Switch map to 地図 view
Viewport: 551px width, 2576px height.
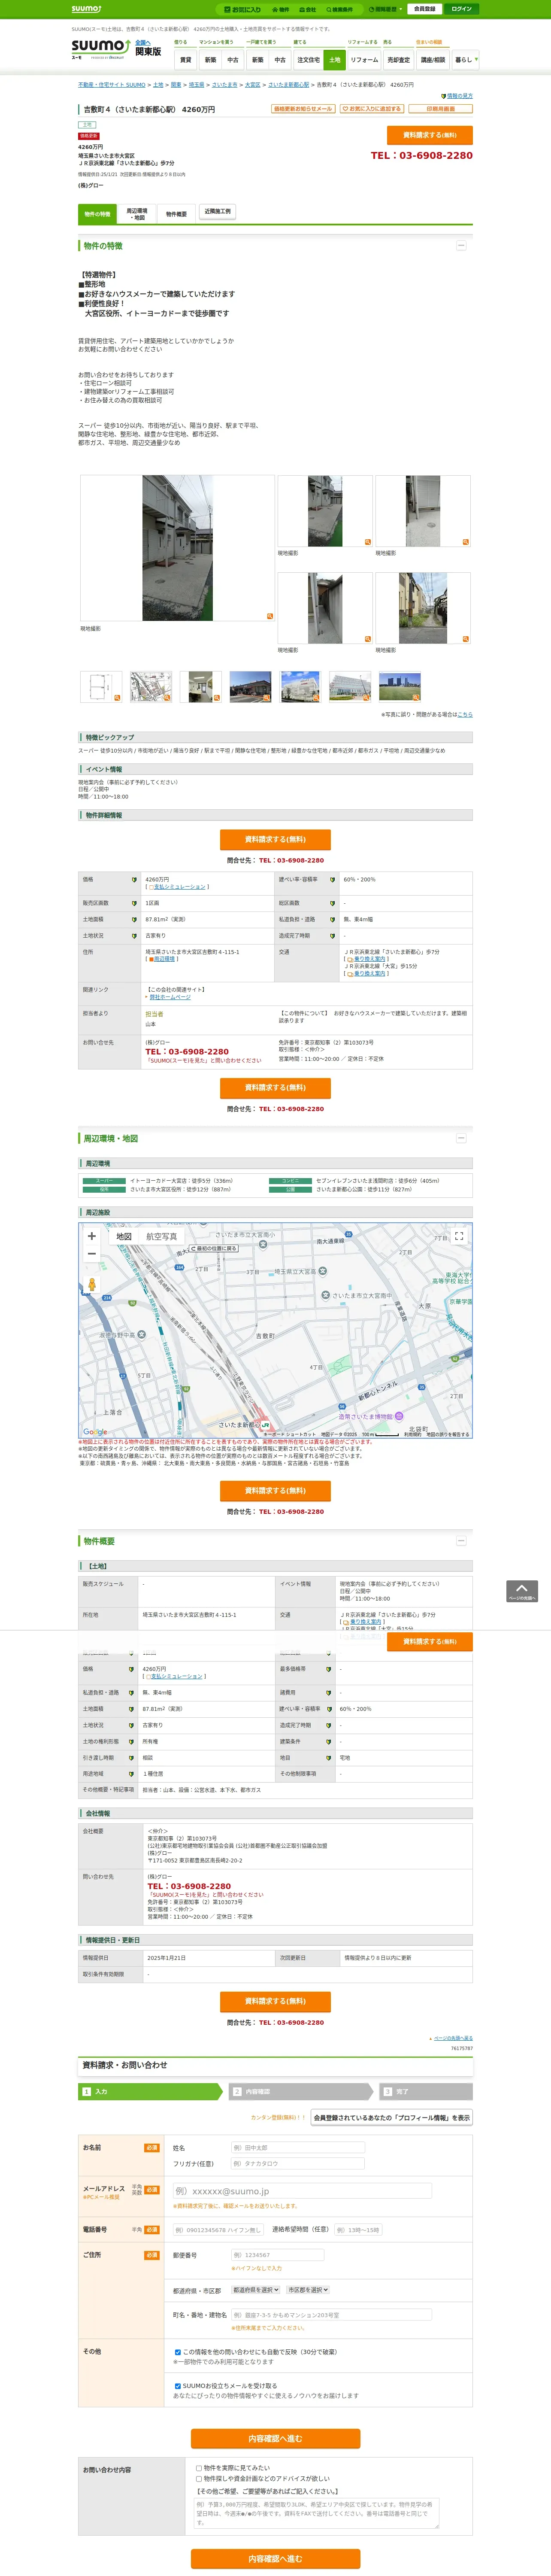(x=124, y=1237)
